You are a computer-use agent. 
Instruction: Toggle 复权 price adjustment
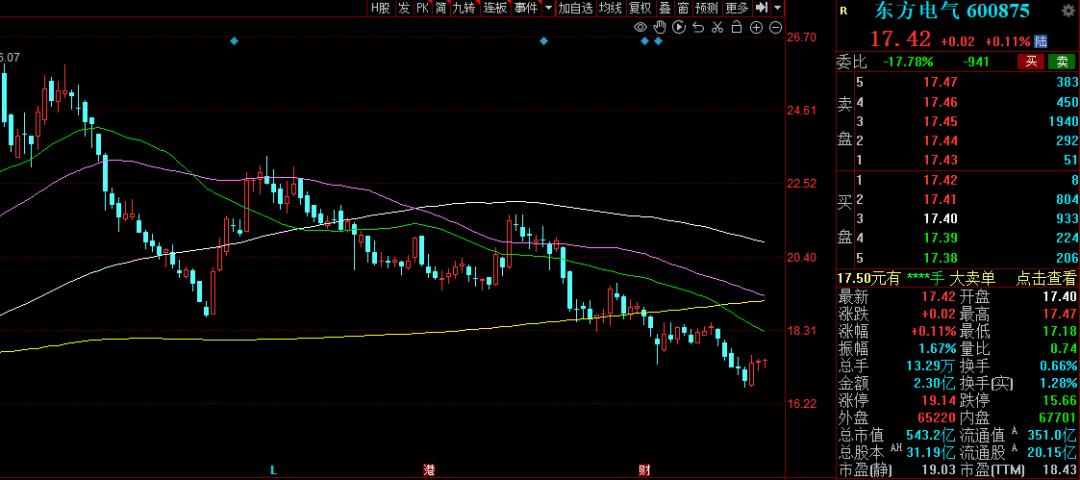[x=640, y=8]
